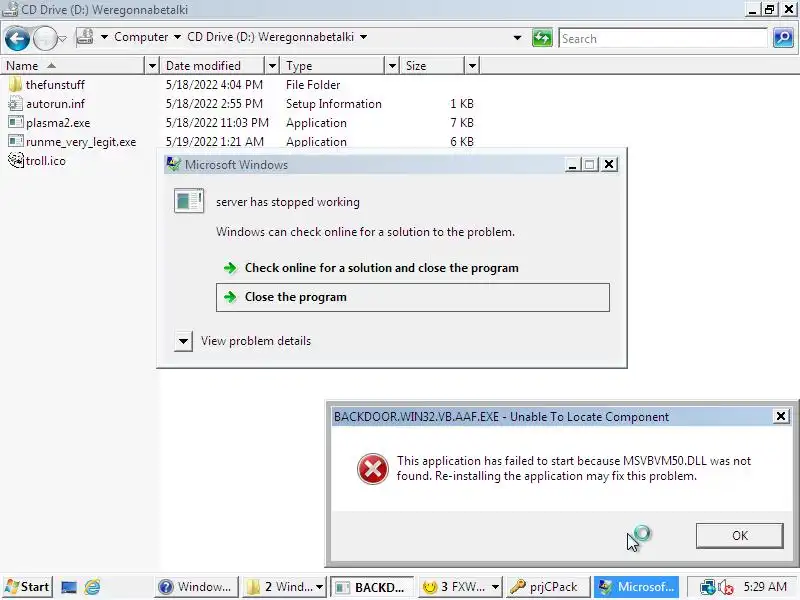Select CD Drive (D:) Weregonnabetalki breadcrumb
Screen dimensions: 800x600
[x=270, y=37]
